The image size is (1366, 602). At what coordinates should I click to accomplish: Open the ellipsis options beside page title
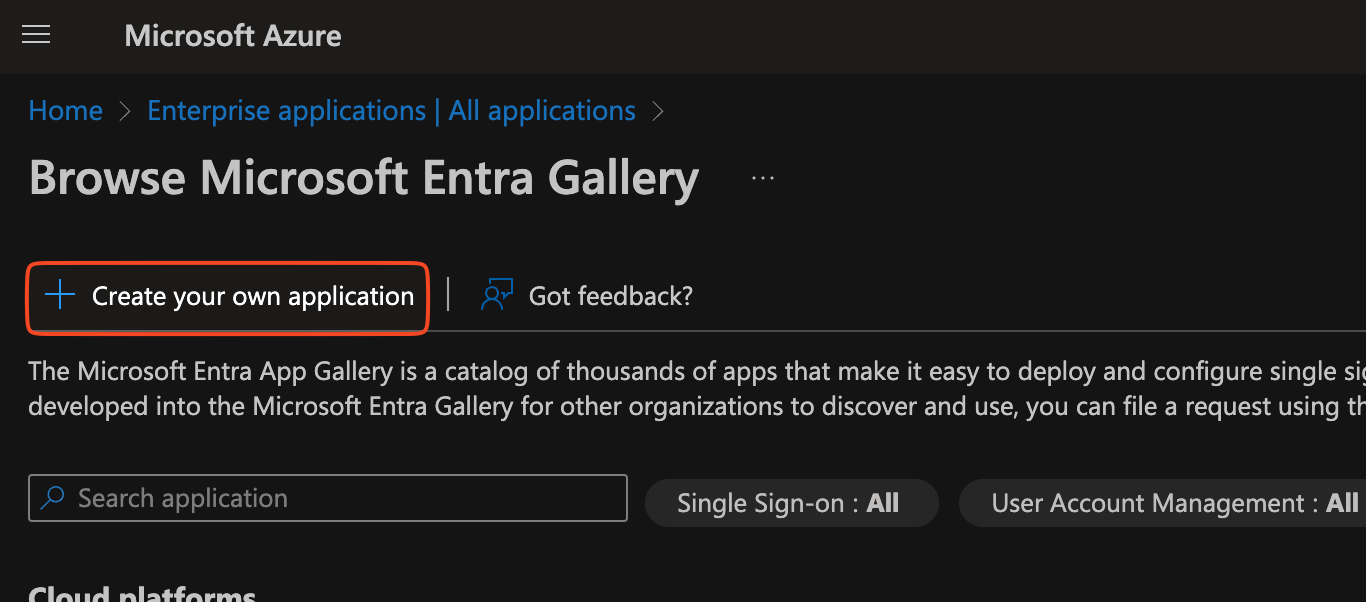pyautogui.click(x=763, y=178)
